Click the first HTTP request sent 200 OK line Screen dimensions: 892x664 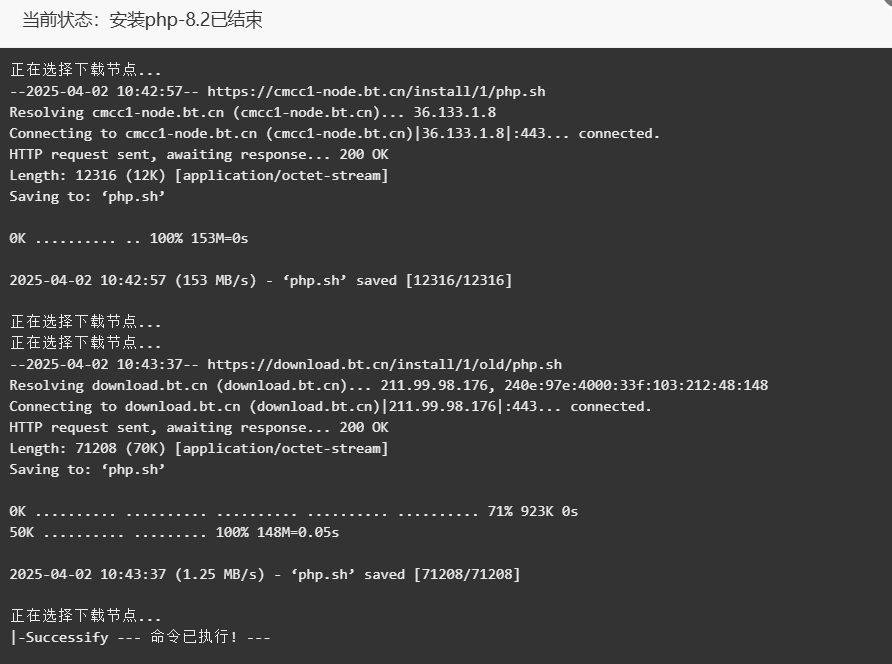tap(199, 154)
